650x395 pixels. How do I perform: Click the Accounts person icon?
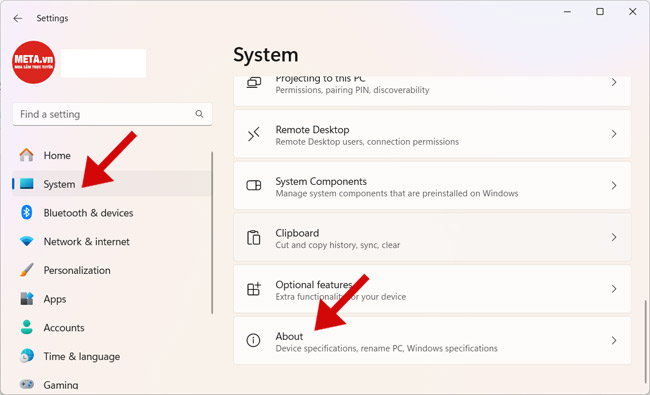tap(27, 327)
